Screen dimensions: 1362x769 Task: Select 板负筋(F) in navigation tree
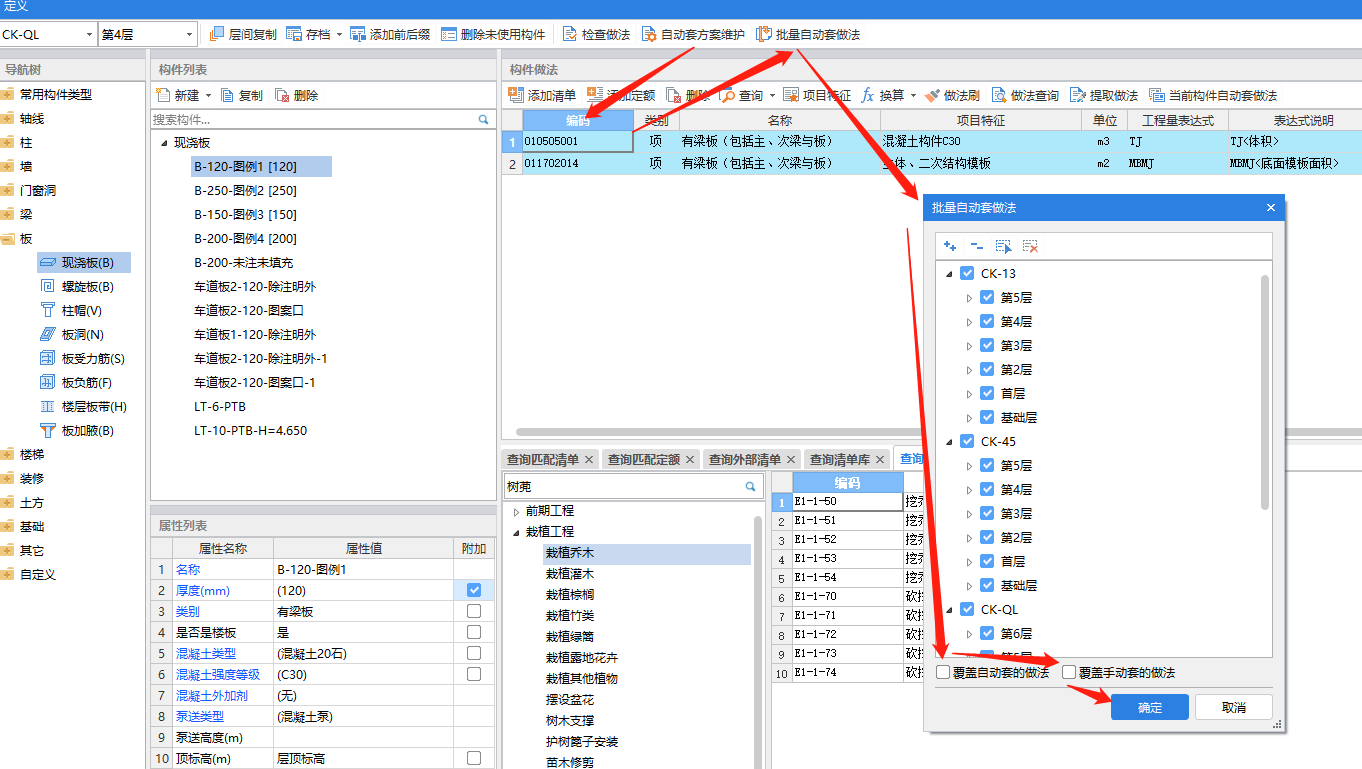pos(76,382)
